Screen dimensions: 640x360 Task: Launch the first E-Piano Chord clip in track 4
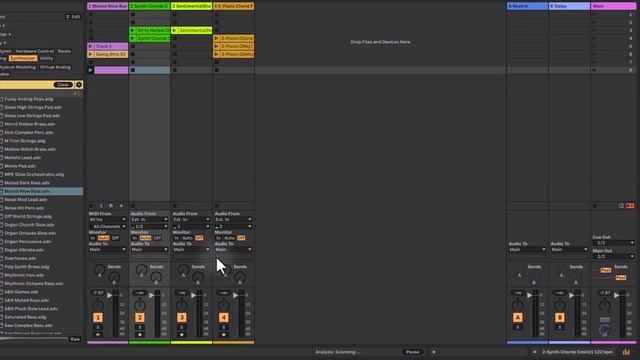(216, 38)
